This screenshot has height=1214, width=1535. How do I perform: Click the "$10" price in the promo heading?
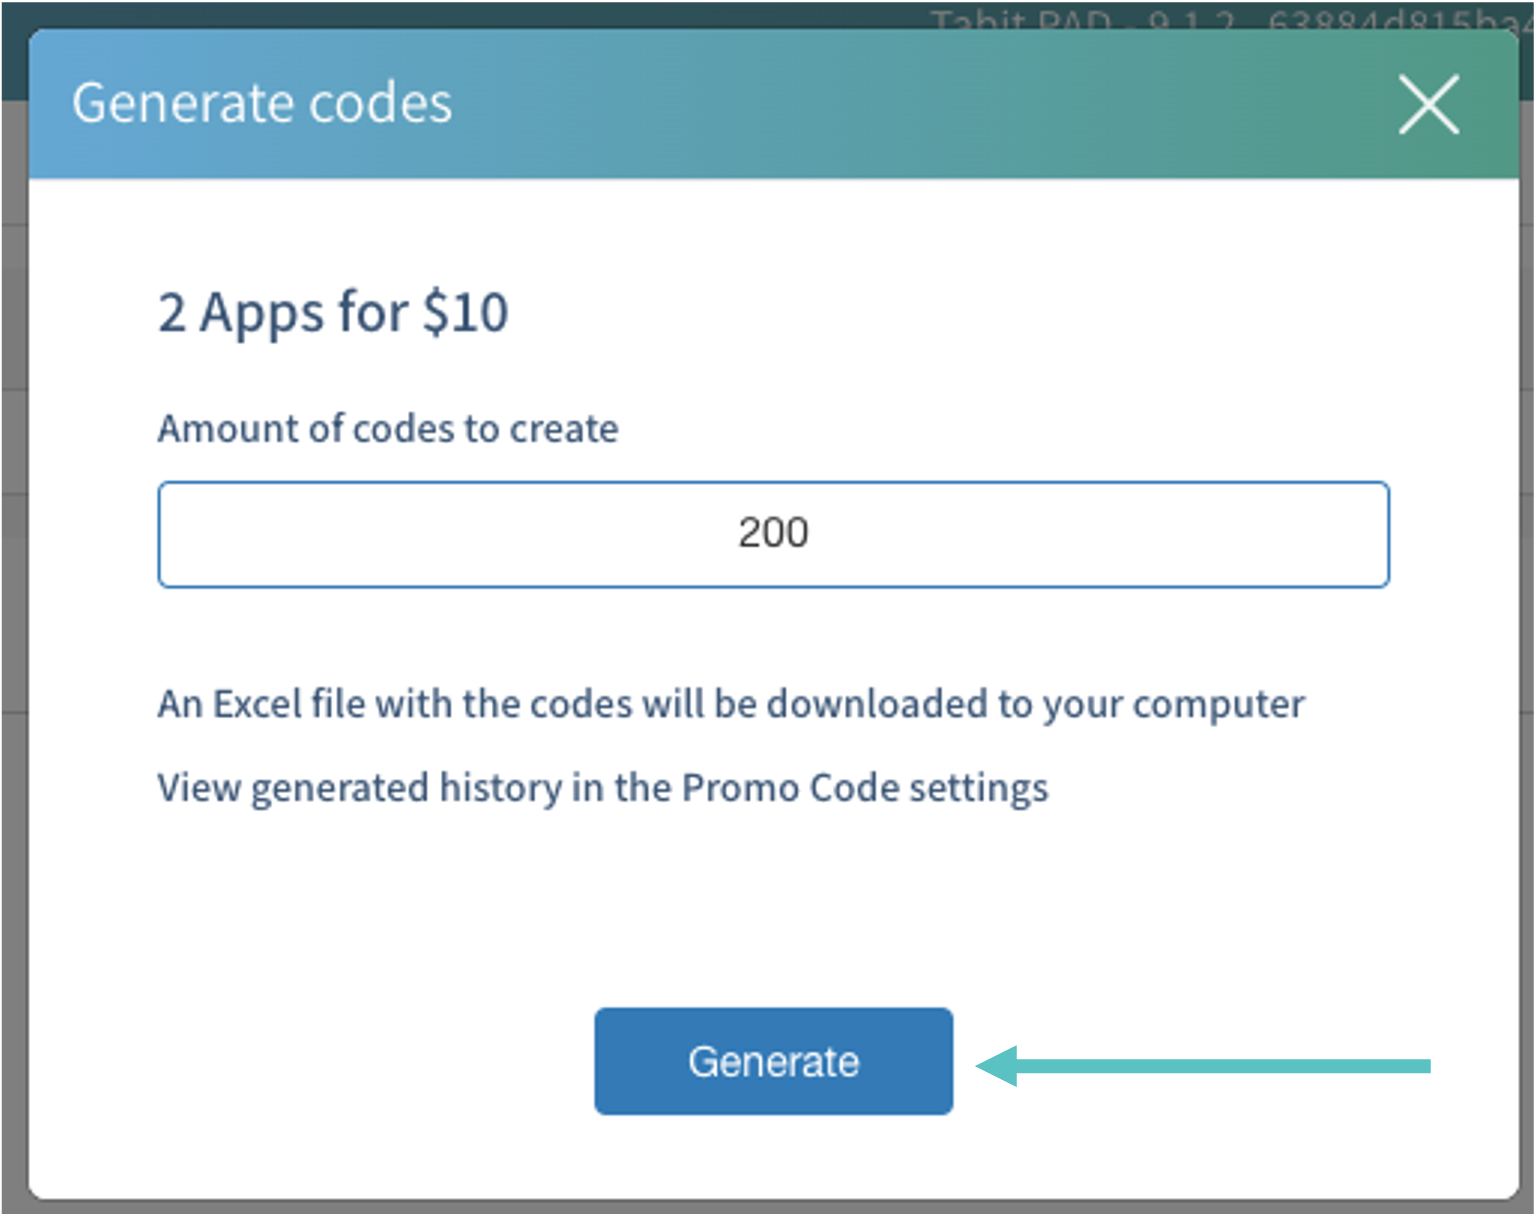point(465,312)
